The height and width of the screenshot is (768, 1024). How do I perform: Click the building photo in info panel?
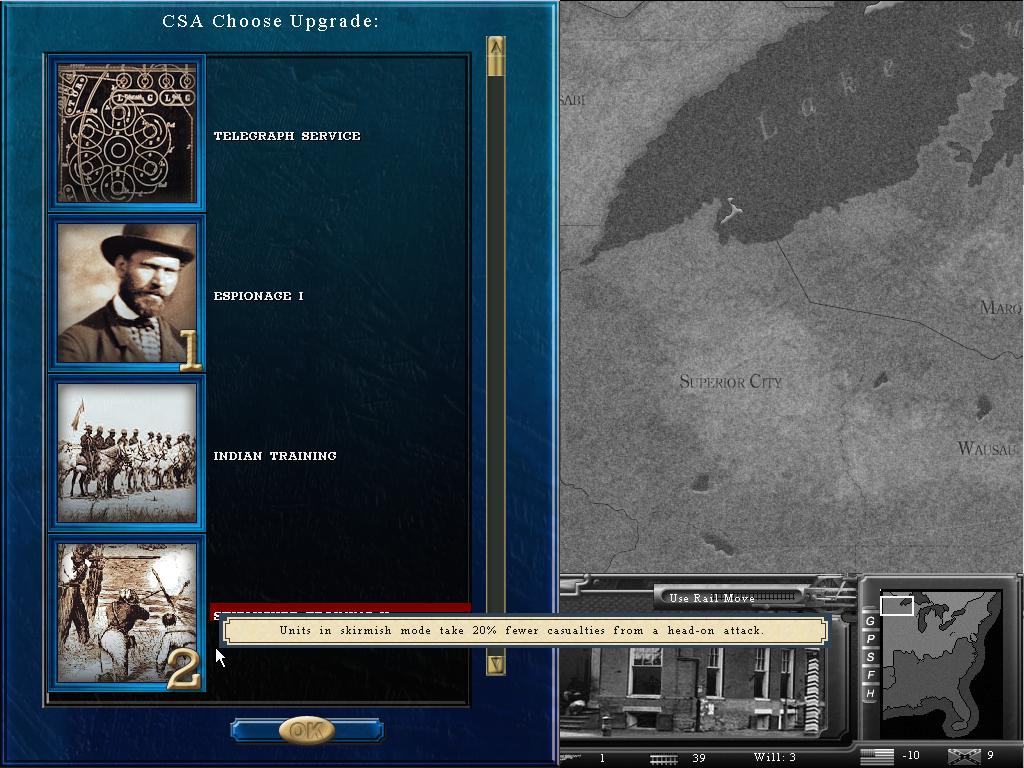click(692, 690)
